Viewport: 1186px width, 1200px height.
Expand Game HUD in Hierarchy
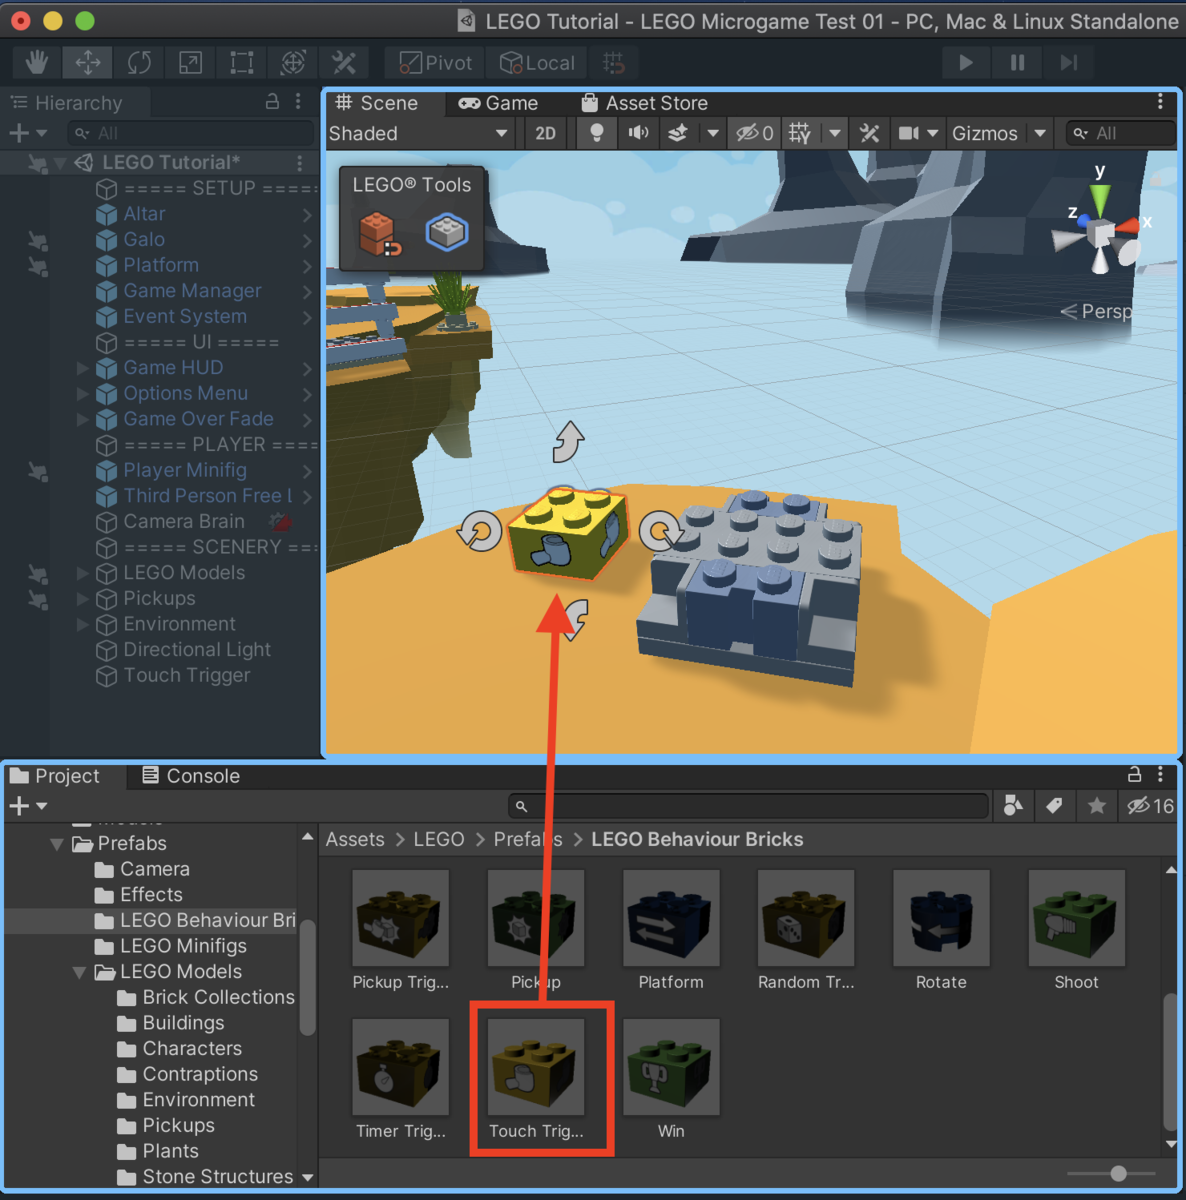[x=83, y=368]
